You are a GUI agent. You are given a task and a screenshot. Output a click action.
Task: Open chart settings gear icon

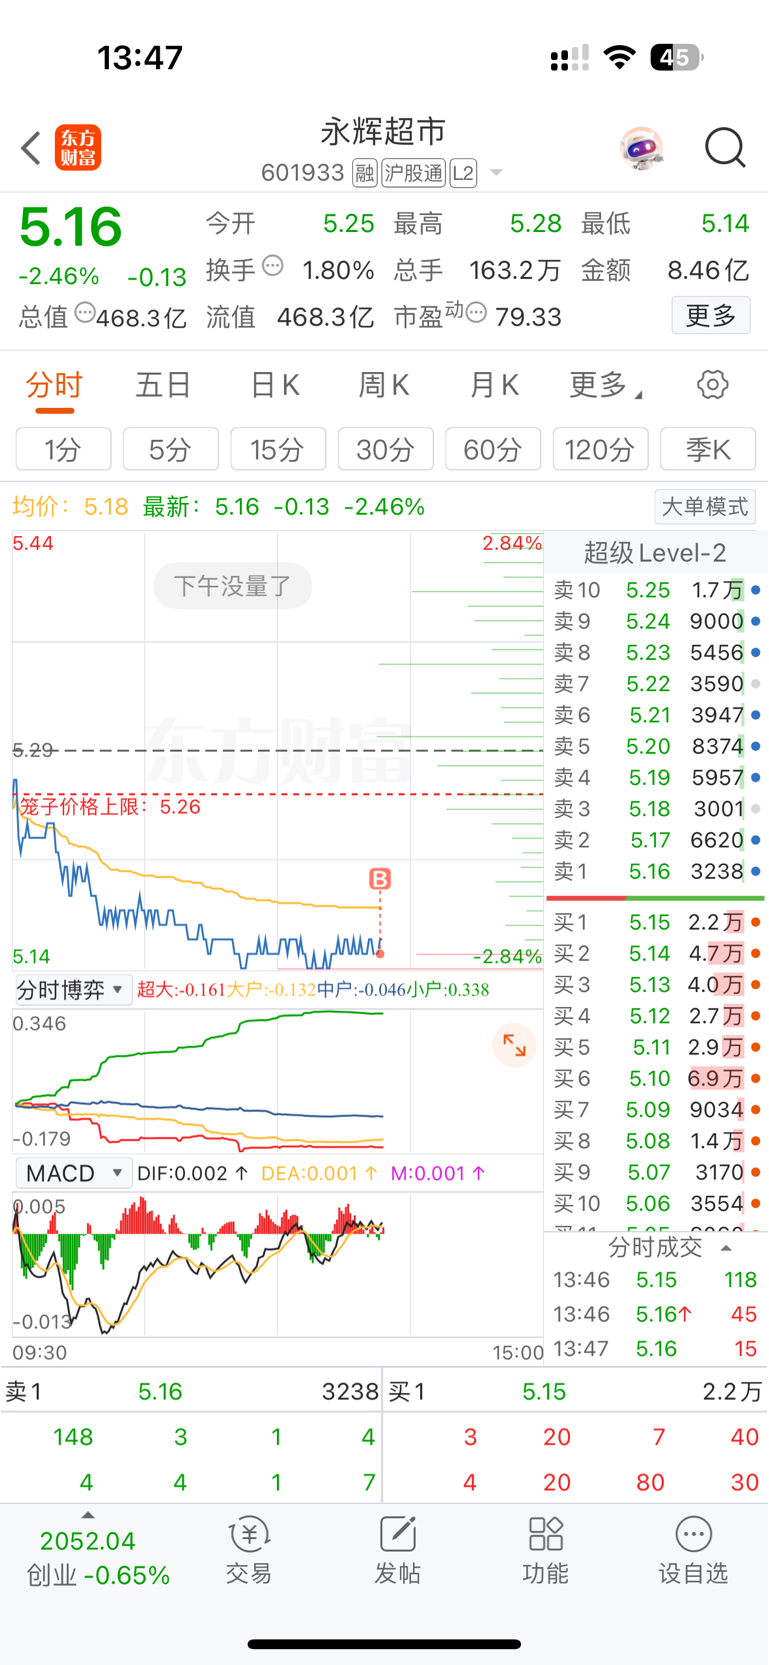[712, 384]
